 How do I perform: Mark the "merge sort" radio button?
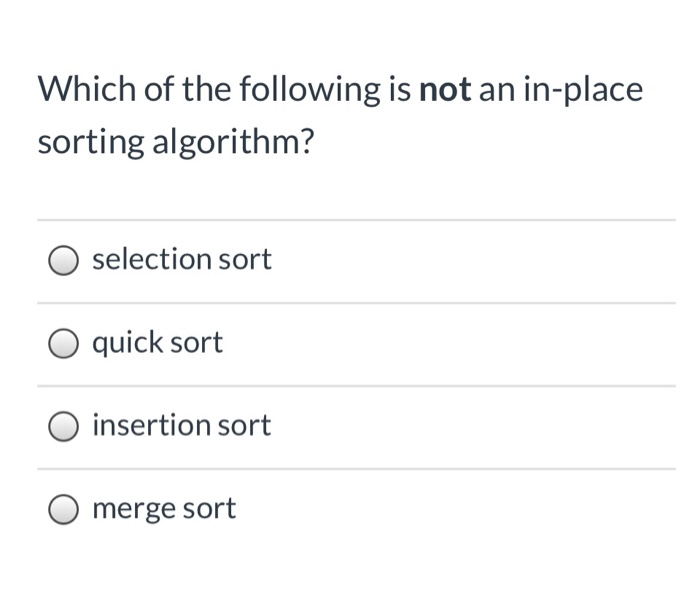(x=64, y=510)
